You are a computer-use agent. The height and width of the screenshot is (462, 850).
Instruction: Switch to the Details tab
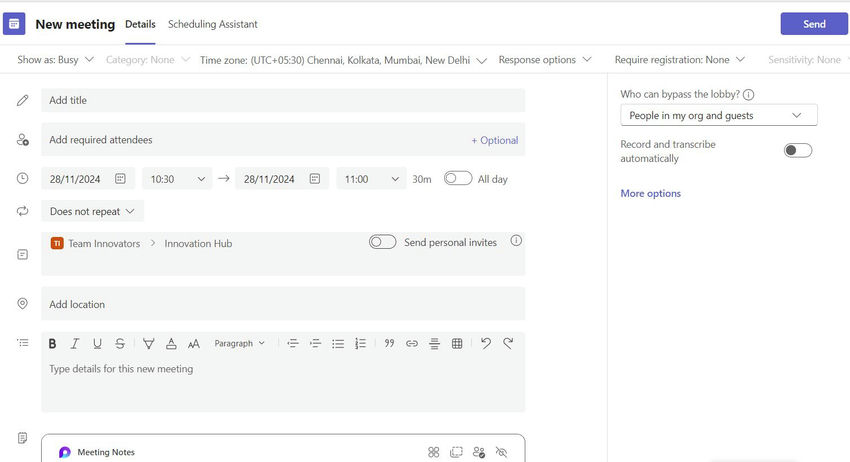tap(140, 24)
